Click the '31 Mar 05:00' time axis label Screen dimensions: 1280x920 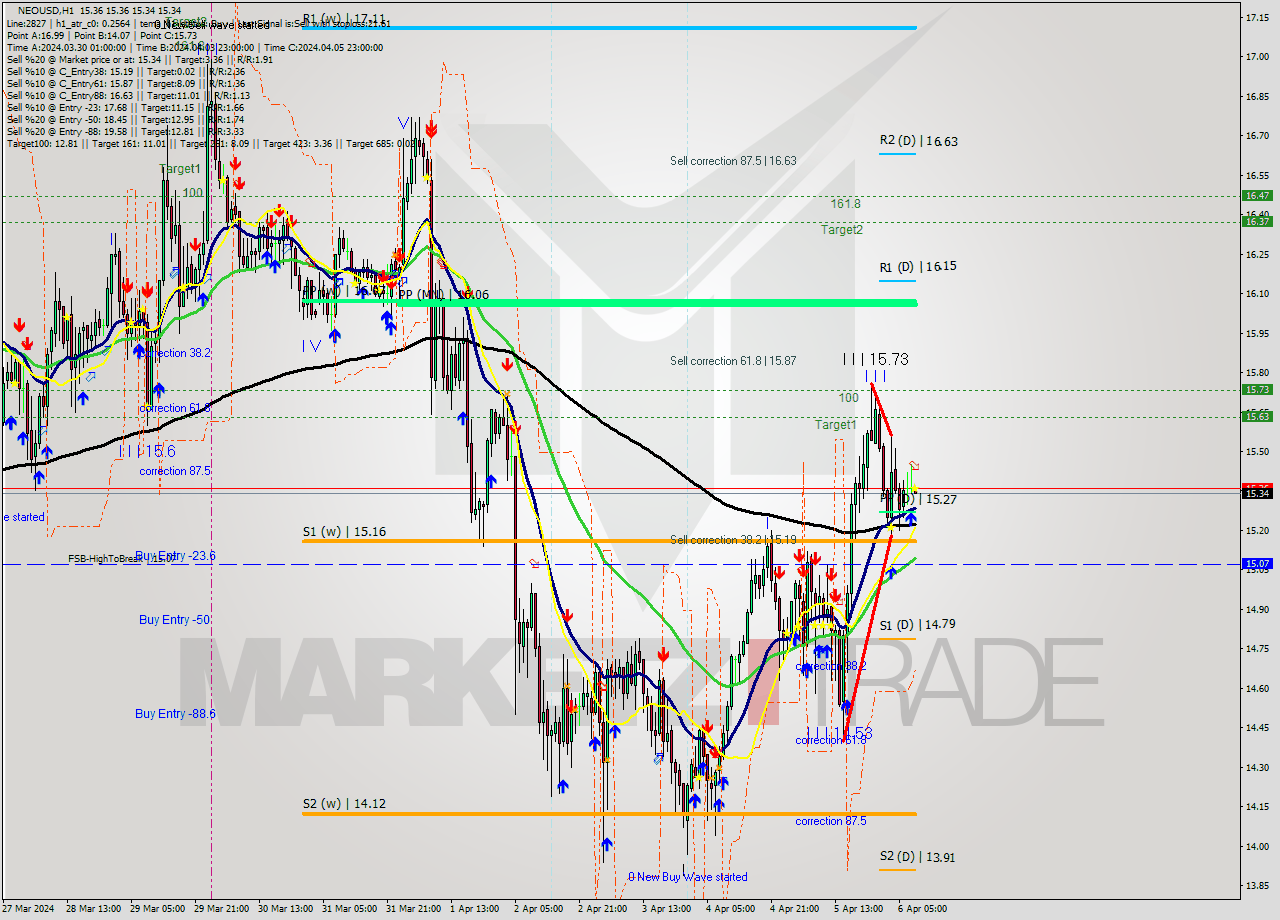click(x=350, y=909)
